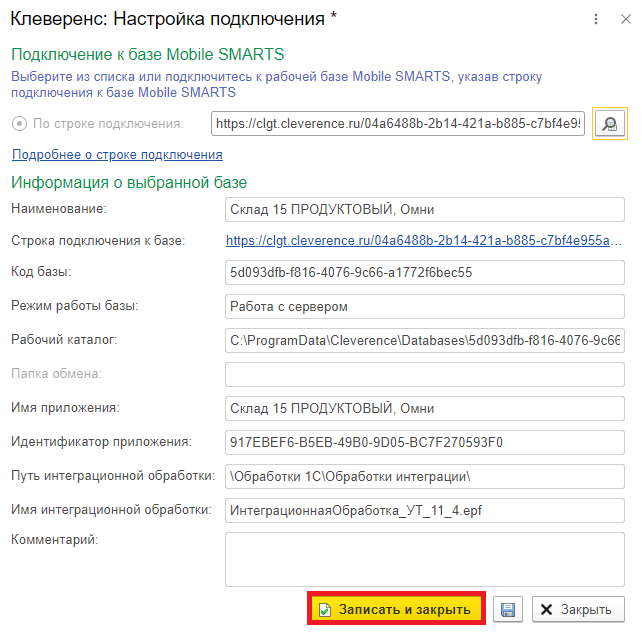The height and width of the screenshot is (632, 642).
Task: Click the 'Путь интеграционной обработки:' label
Action: coord(113,476)
